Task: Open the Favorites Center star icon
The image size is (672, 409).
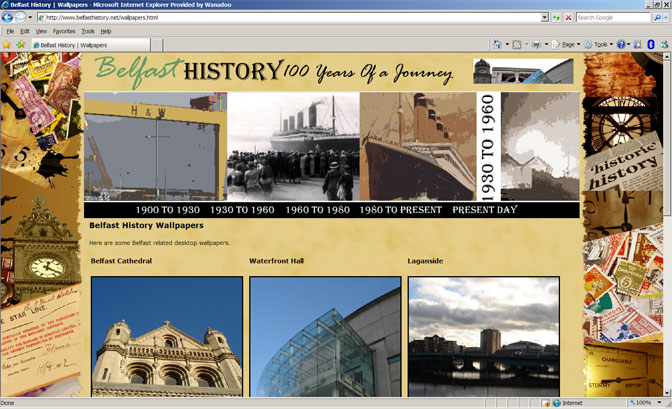Action: 7,45
